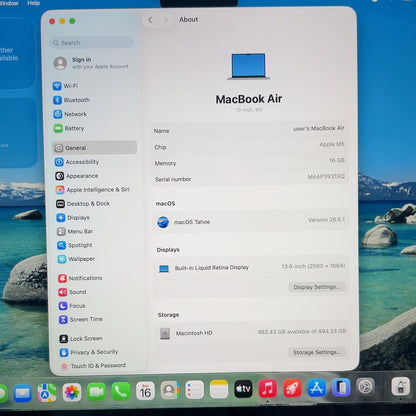Select Displays in the sidebar
Image resolution: width=416 pixels, height=416 pixels.
(x=73, y=218)
